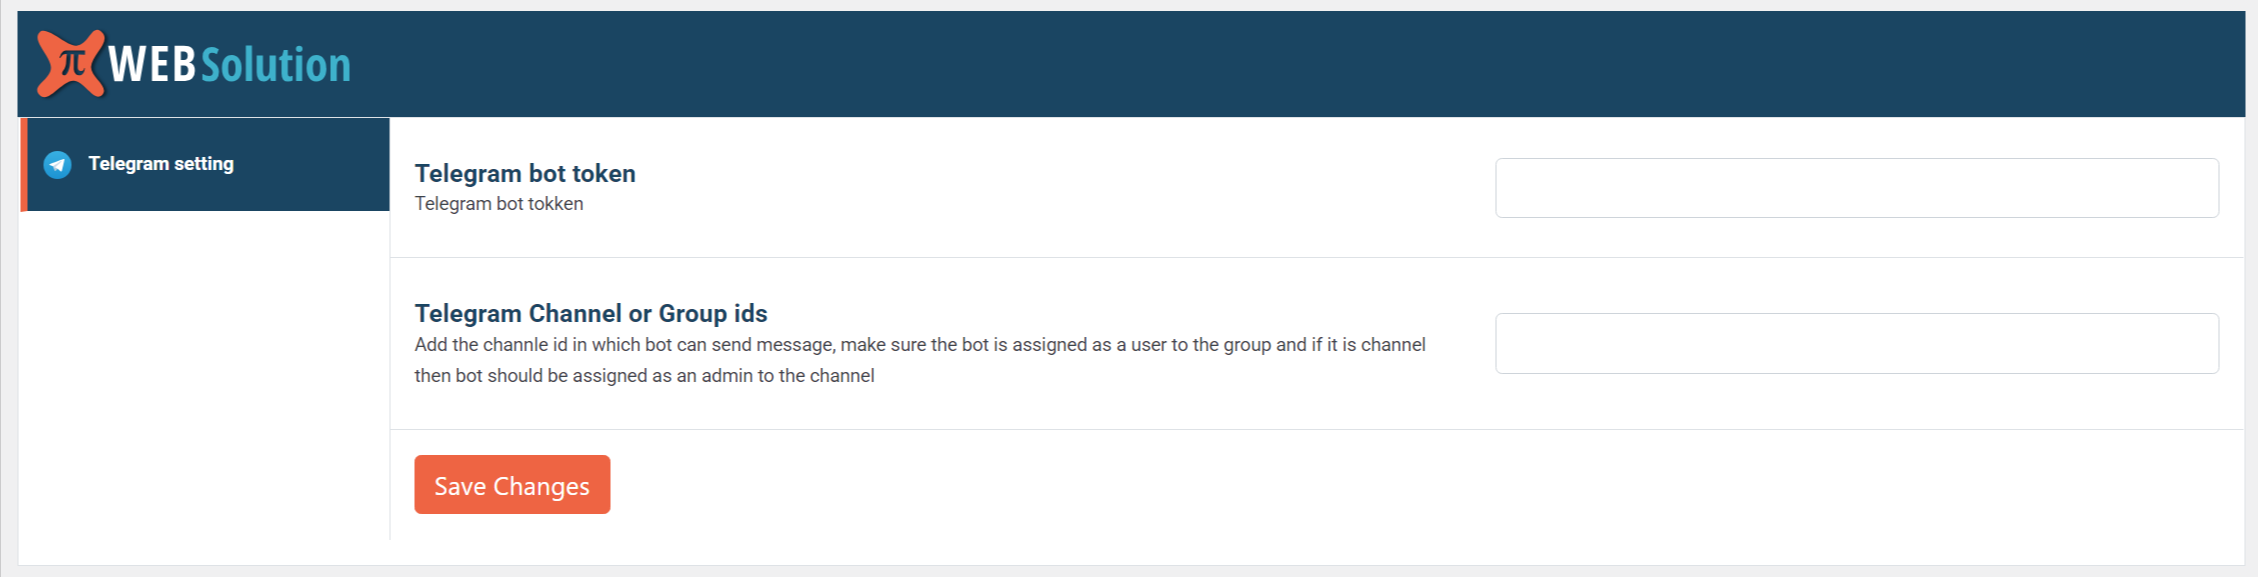Screen dimensions: 2258x577
Task: Focus the Channel or Group ids input field
Action: coord(1857,344)
